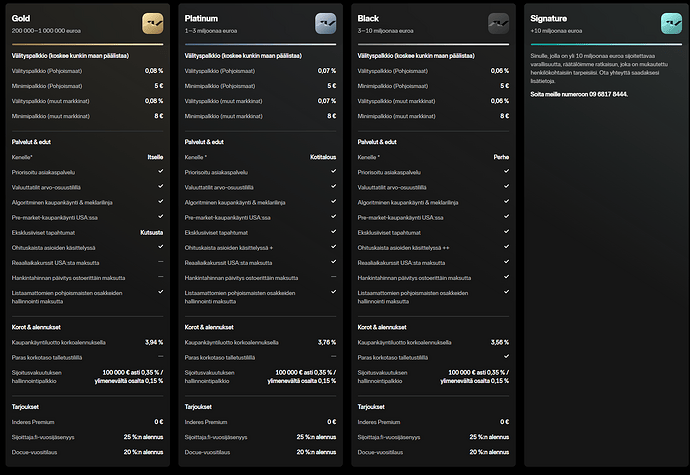This screenshot has width=690, height=475.
Task: Click the Signature tier logo icon
Action: 672,23
